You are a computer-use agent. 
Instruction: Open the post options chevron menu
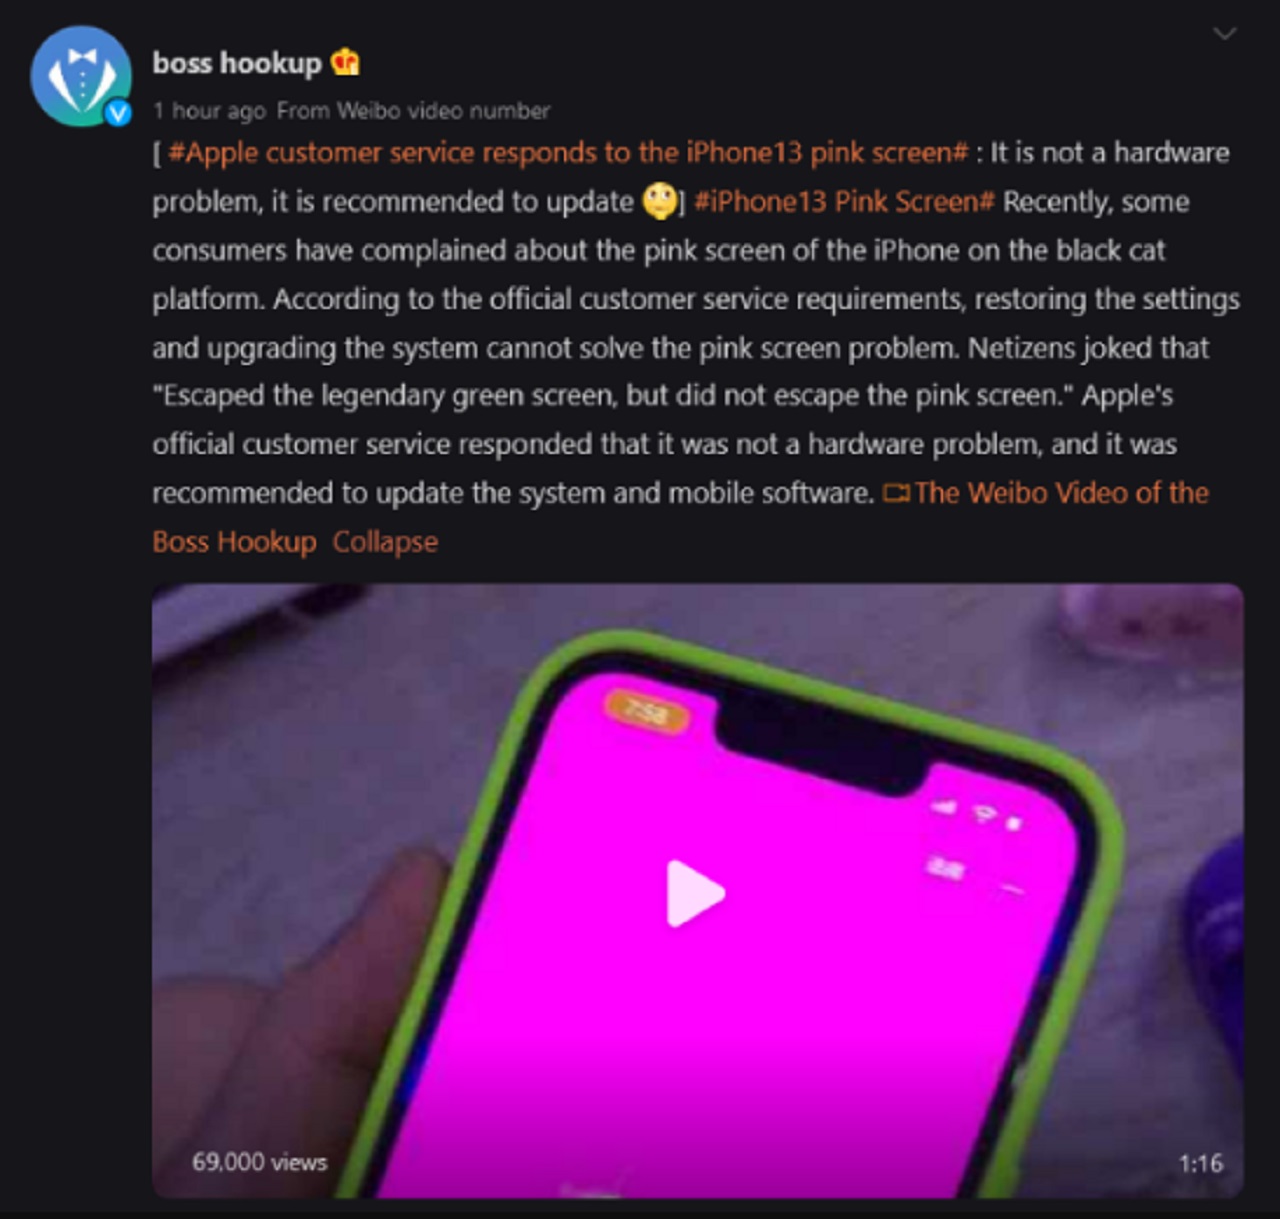(1225, 33)
